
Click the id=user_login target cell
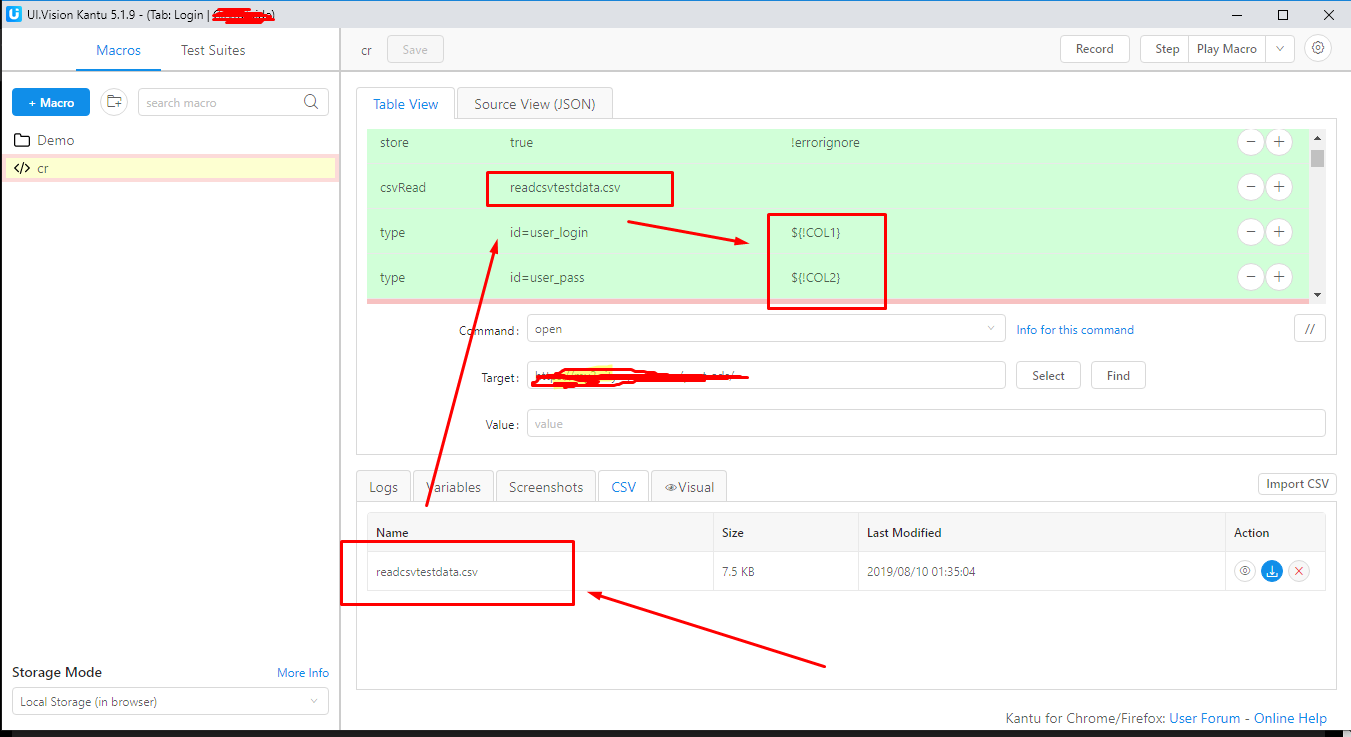tap(549, 232)
